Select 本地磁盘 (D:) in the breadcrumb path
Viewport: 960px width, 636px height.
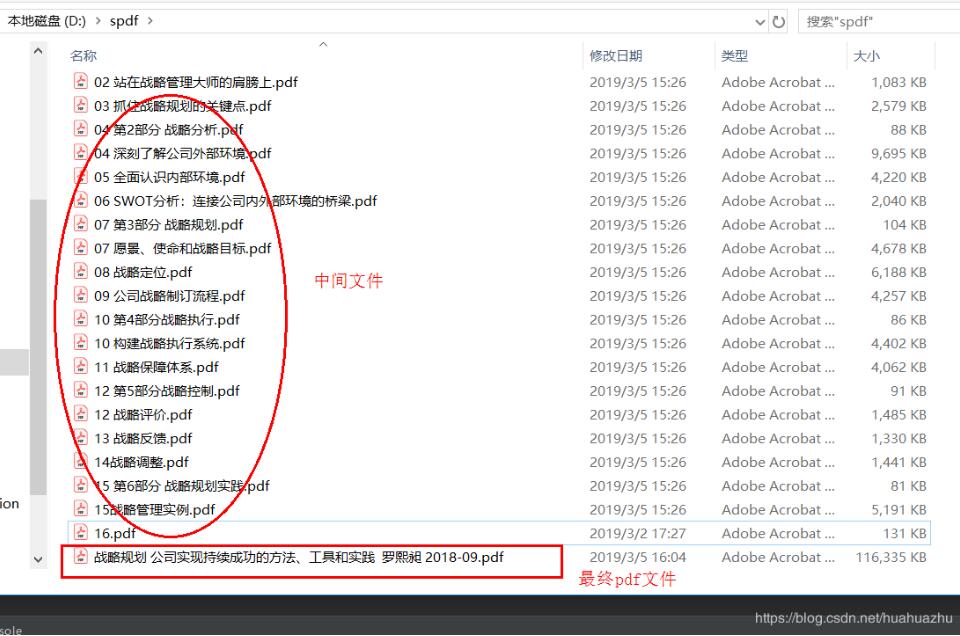(47, 20)
